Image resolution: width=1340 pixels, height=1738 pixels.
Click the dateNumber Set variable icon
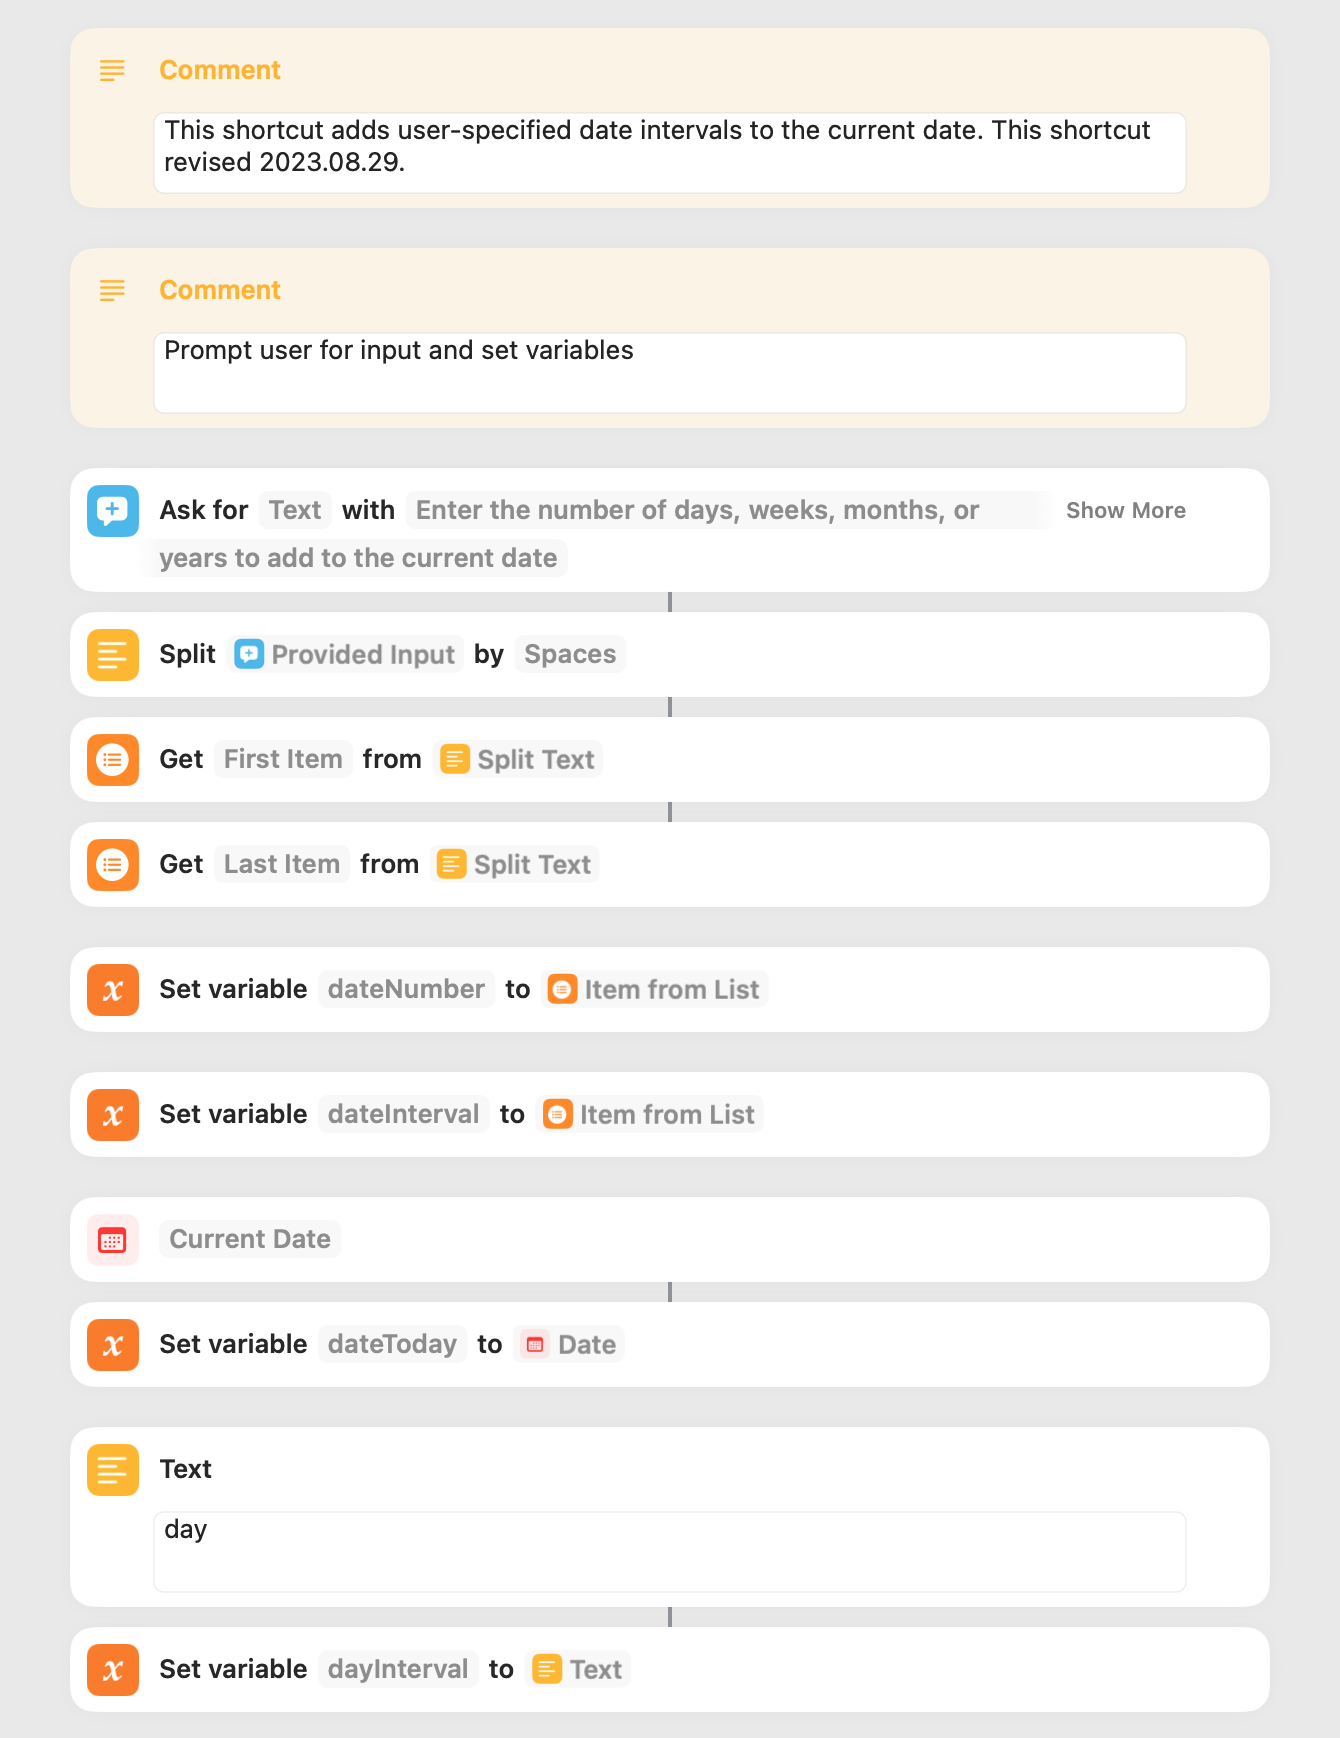(x=112, y=989)
